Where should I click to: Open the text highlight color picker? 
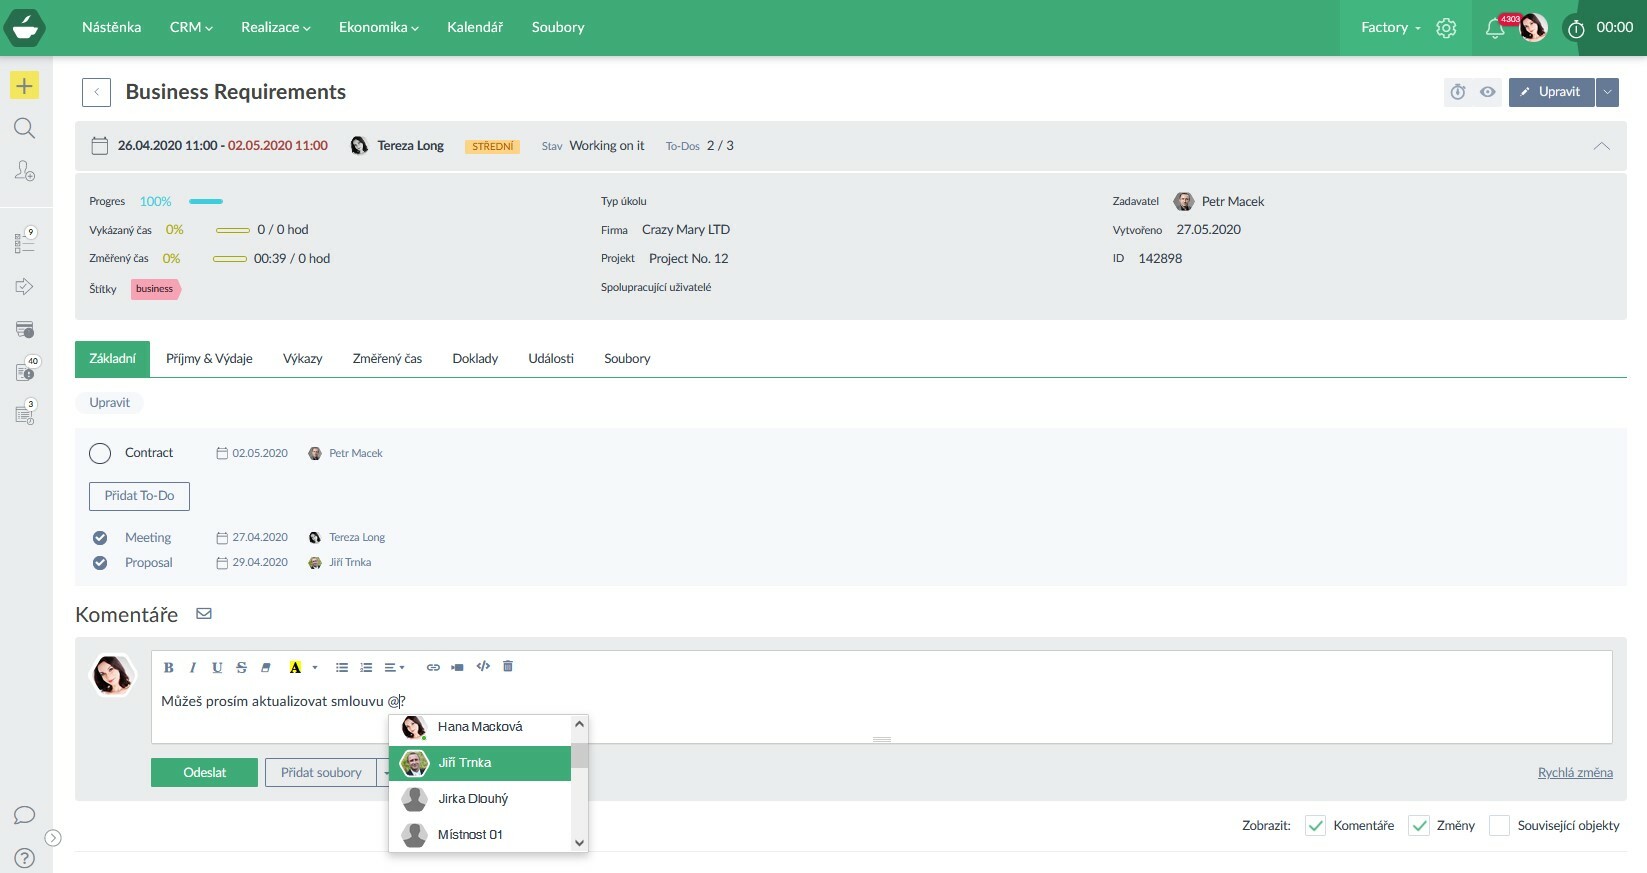click(x=314, y=667)
